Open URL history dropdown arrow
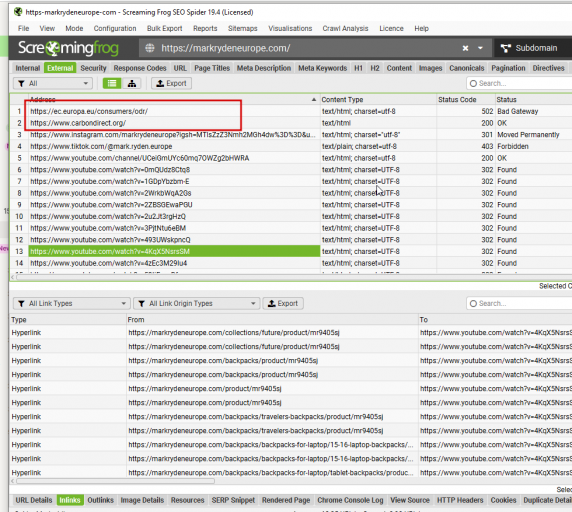The height and width of the screenshot is (512, 572). tap(480, 48)
